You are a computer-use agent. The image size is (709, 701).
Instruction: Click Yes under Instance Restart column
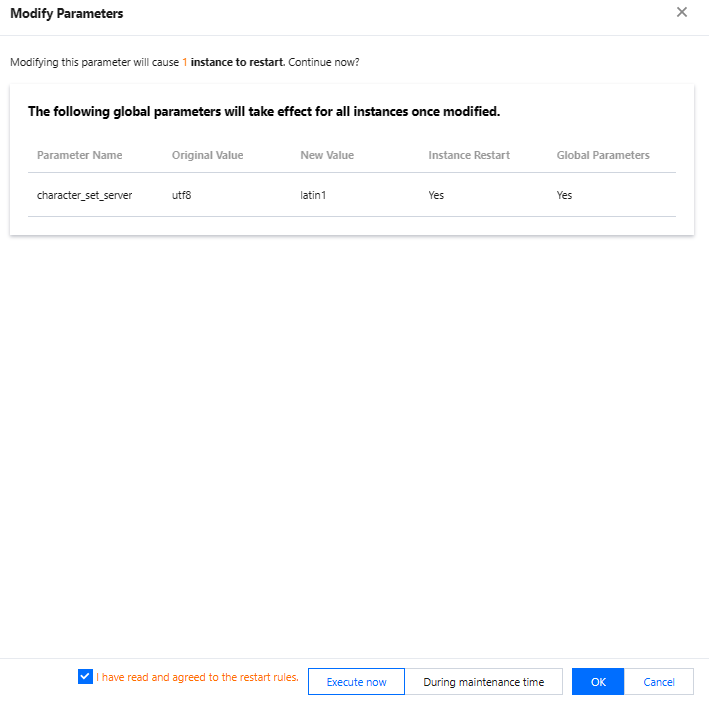pos(436,195)
